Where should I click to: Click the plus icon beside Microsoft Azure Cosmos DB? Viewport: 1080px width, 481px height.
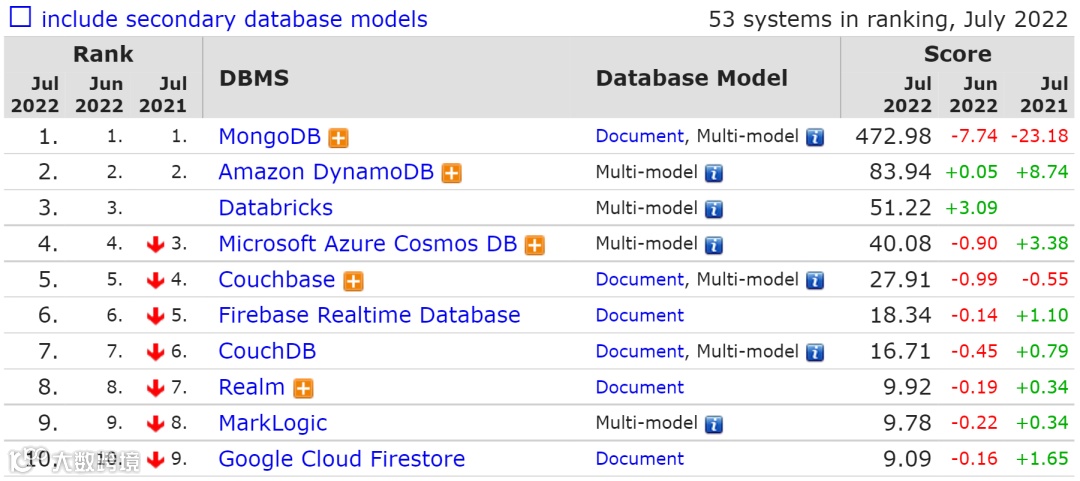(x=535, y=246)
